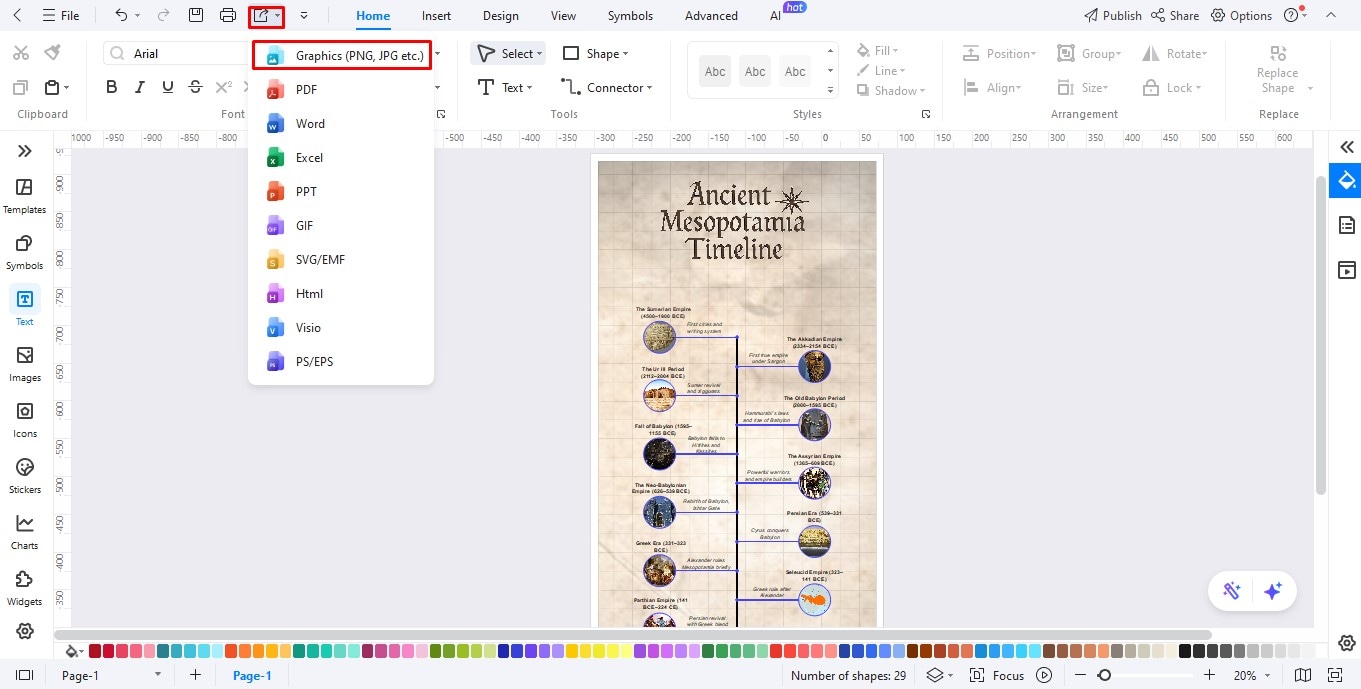Click Replace Shape button
The height and width of the screenshot is (689, 1361).
coord(1277,68)
